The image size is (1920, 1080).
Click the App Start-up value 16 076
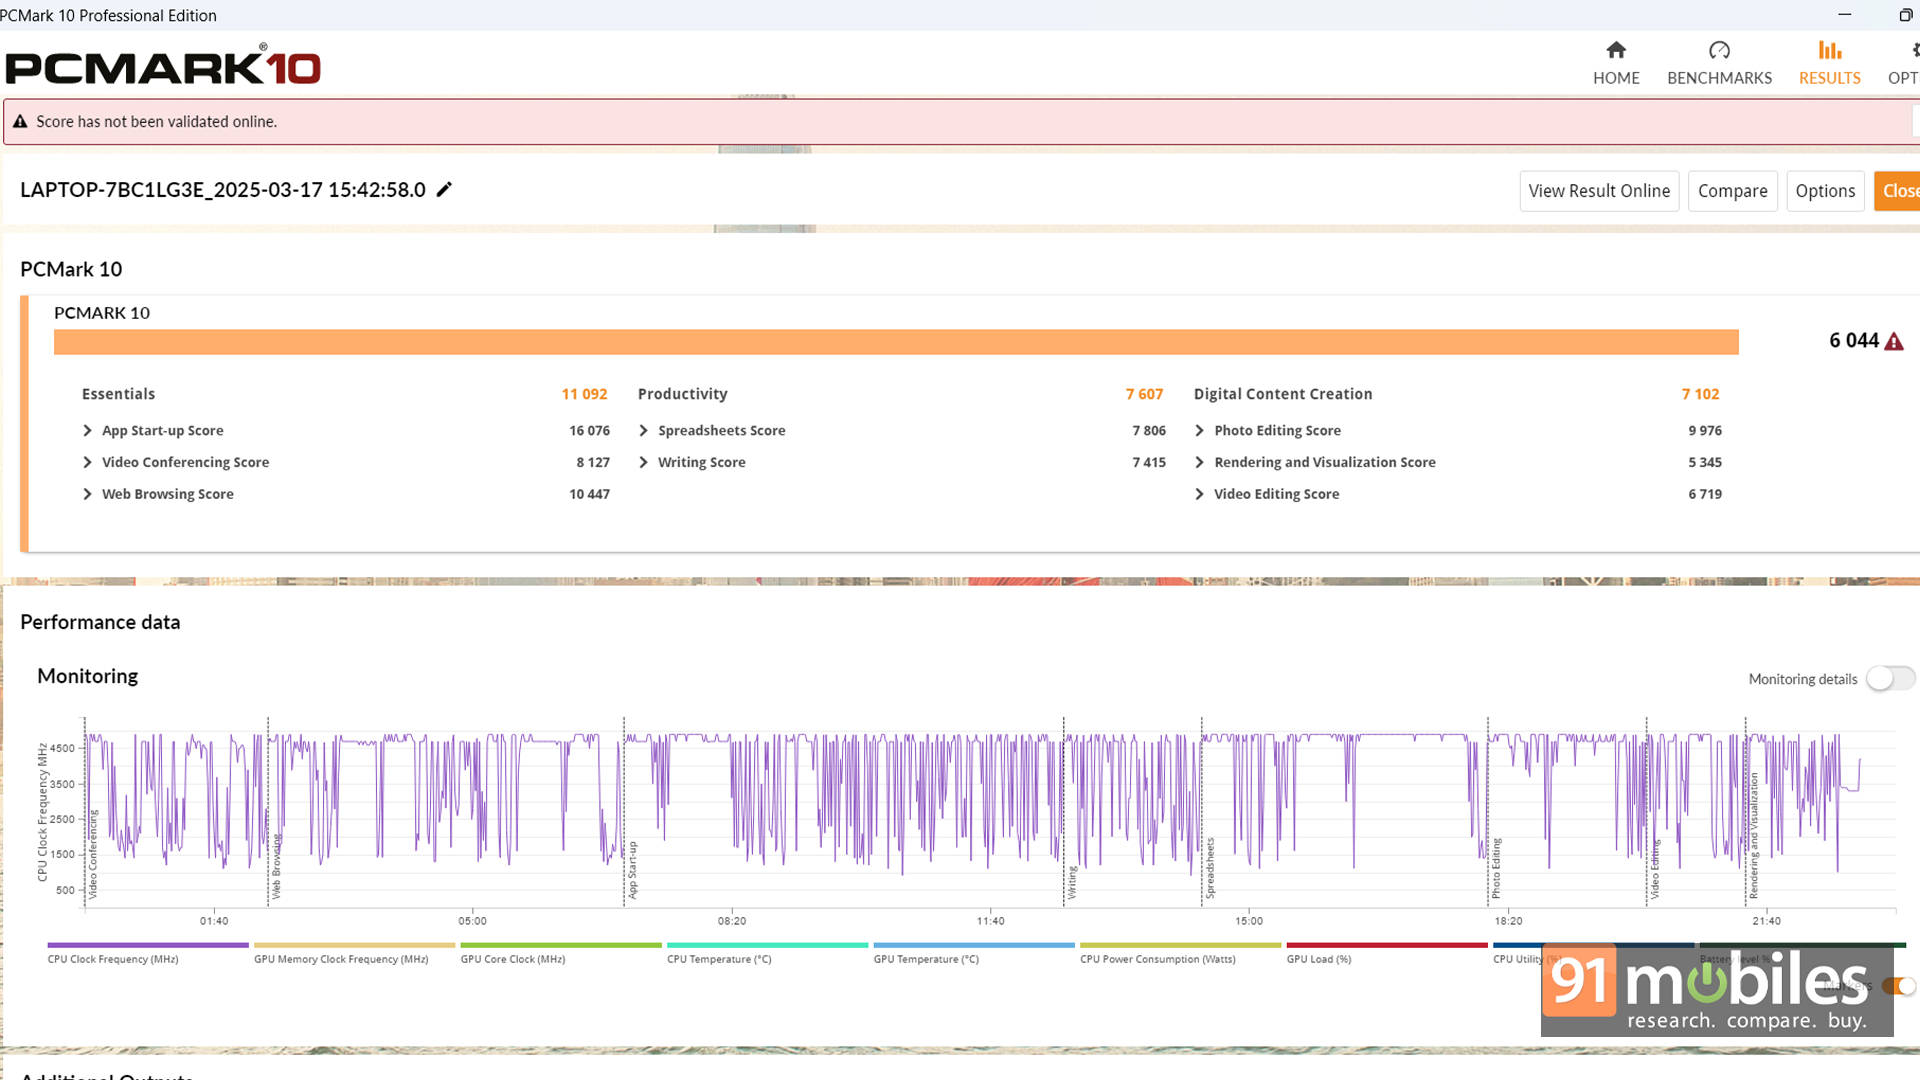coord(589,430)
